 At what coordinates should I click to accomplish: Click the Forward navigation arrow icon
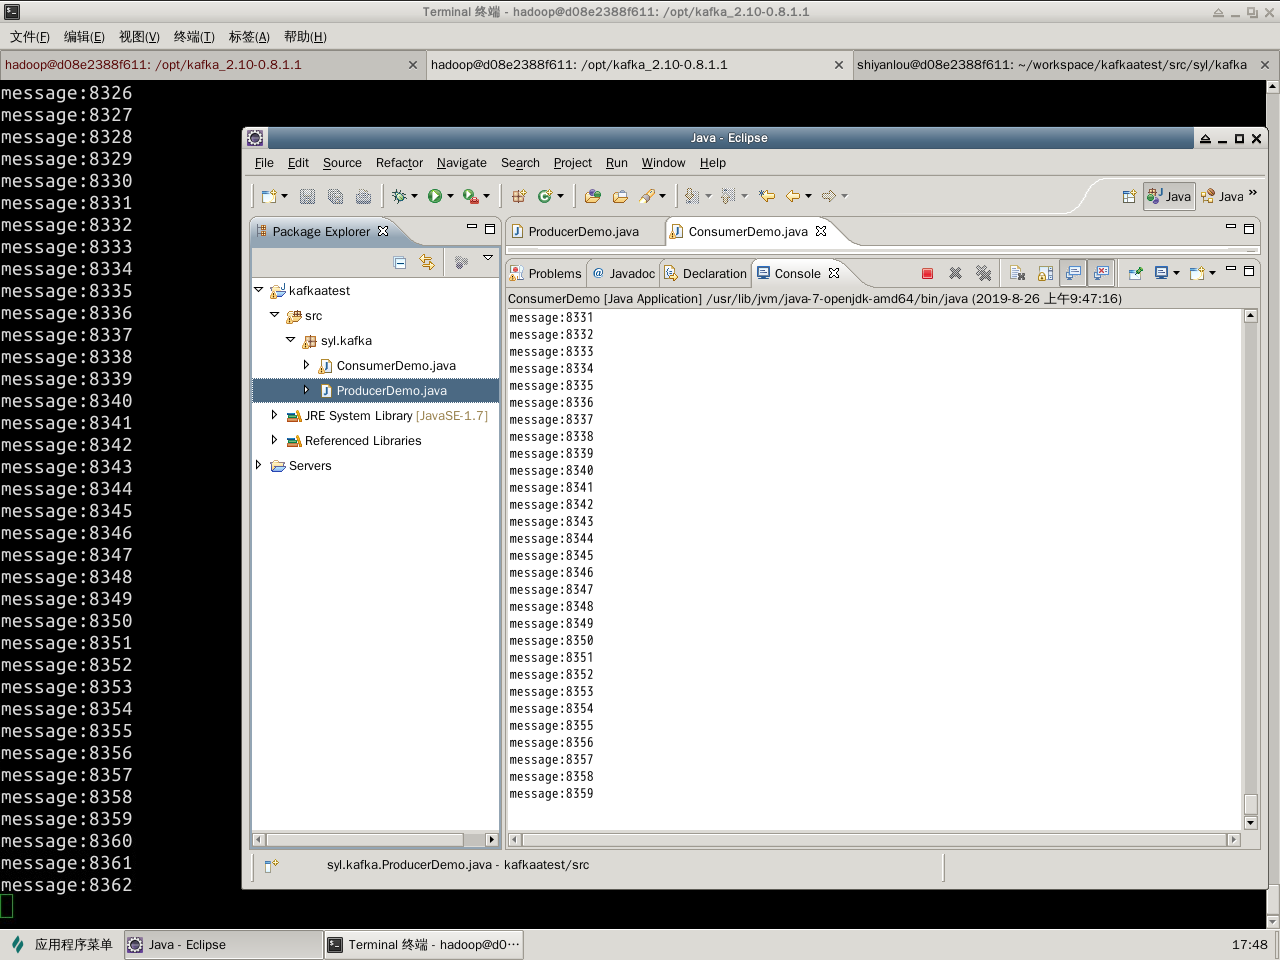click(x=829, y=196)
